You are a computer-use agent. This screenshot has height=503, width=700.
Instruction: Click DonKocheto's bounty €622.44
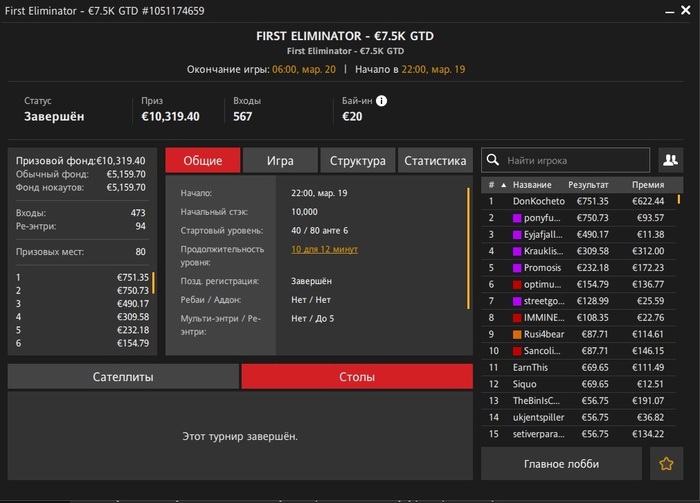click(648, 201)
